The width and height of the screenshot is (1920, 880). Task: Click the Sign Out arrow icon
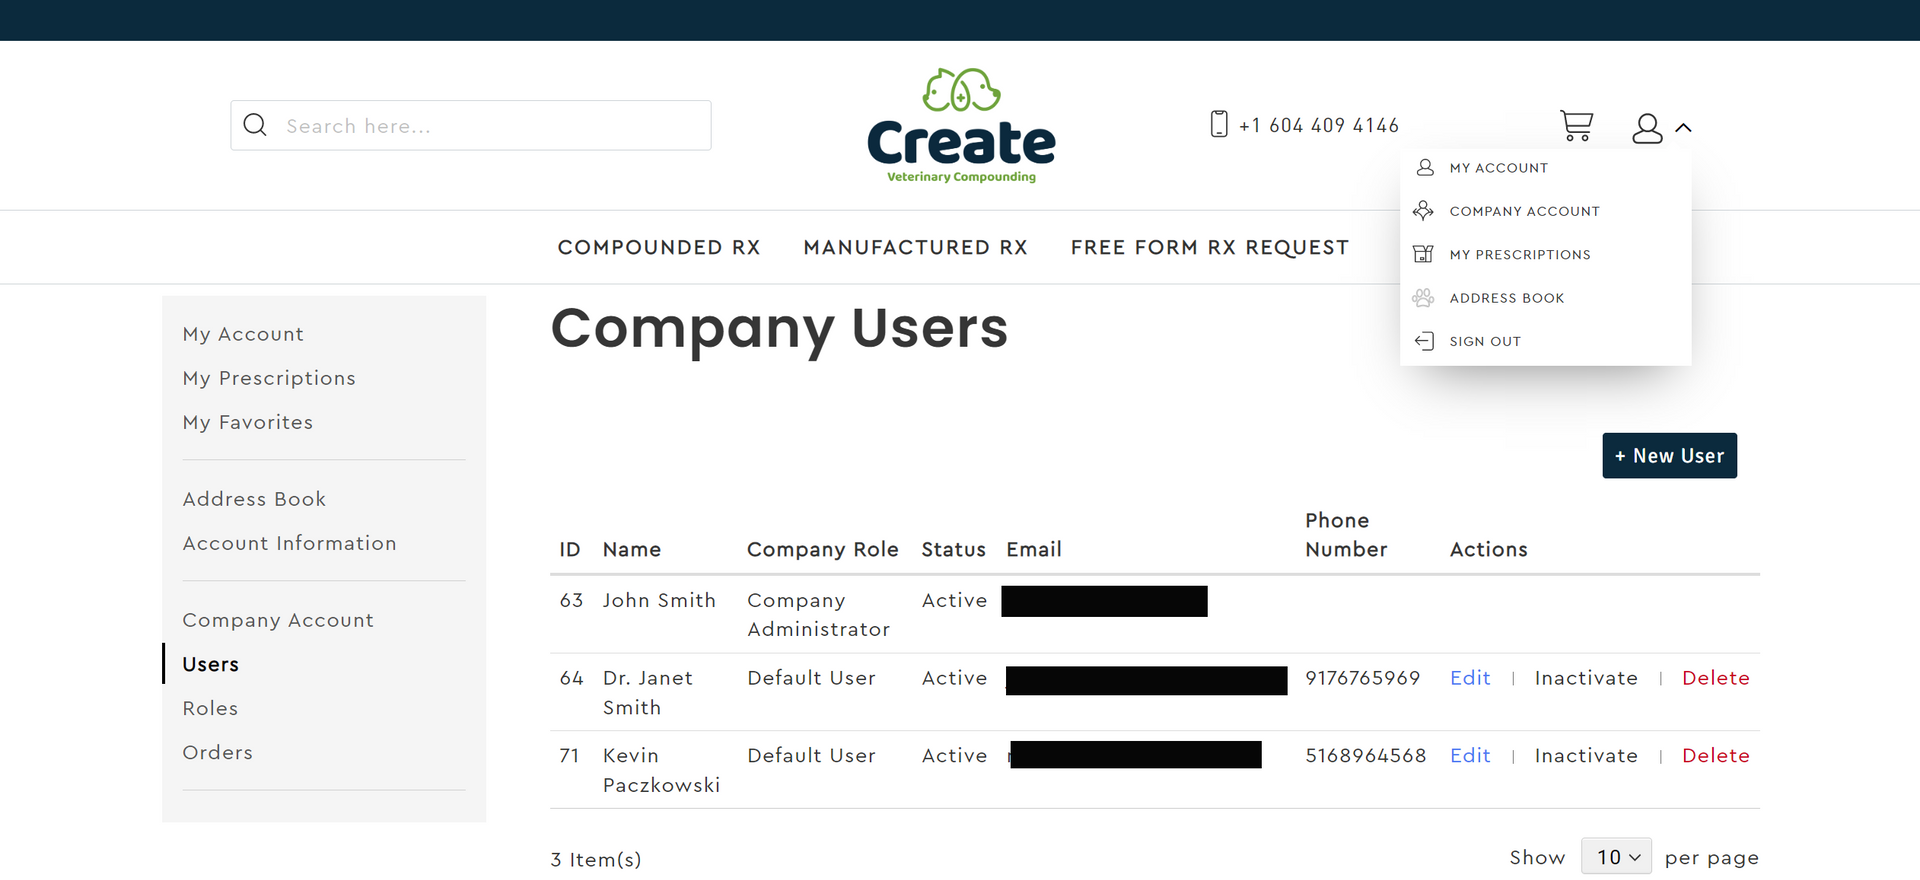(x=1424, y=341)
